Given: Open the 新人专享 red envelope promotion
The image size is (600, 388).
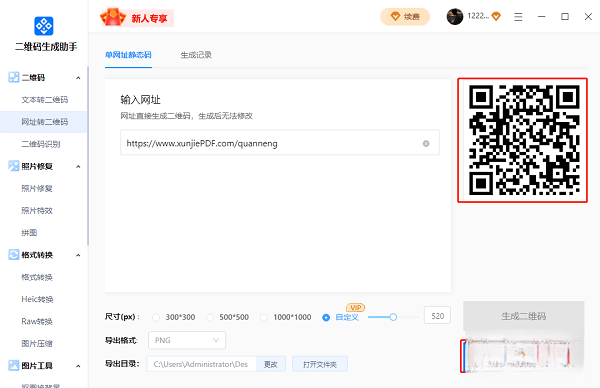Looking at the screenshot, I should point(137,18).
